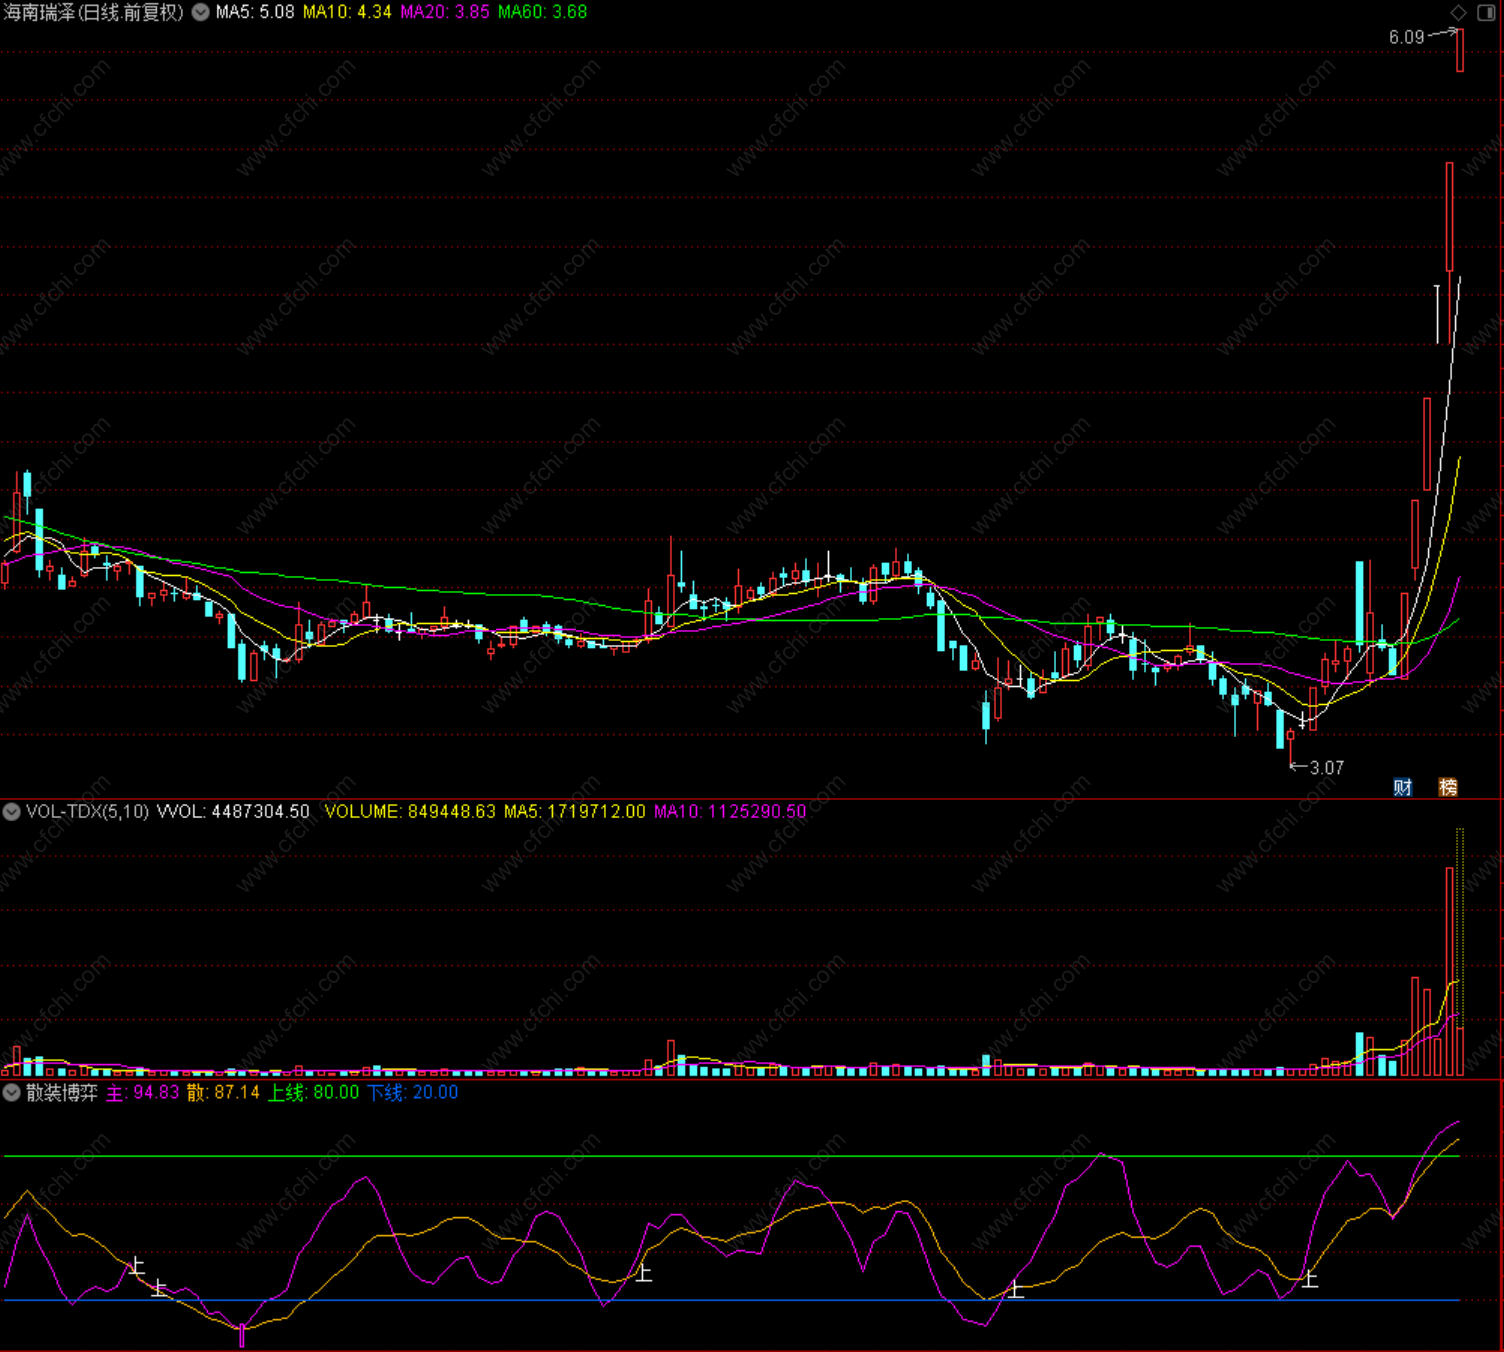Click the volume MA10: 1125290.50 label
The image size is (1504, 1352).
(730, 811)
